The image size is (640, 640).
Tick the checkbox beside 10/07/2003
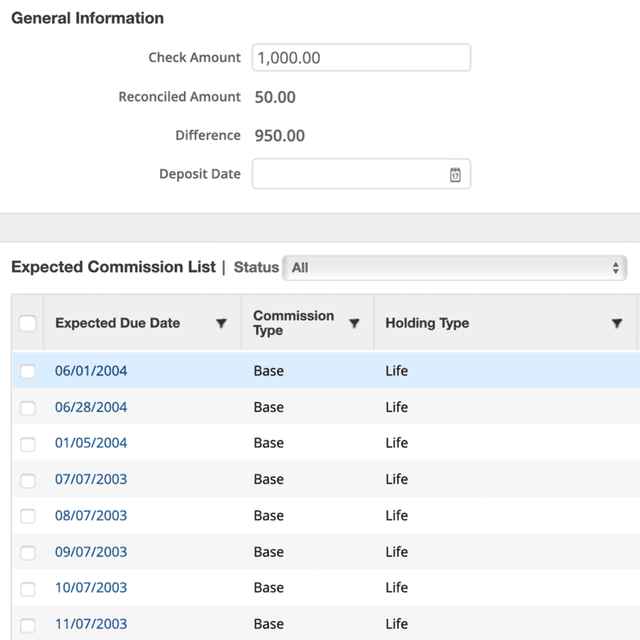(x=28, y=588)
